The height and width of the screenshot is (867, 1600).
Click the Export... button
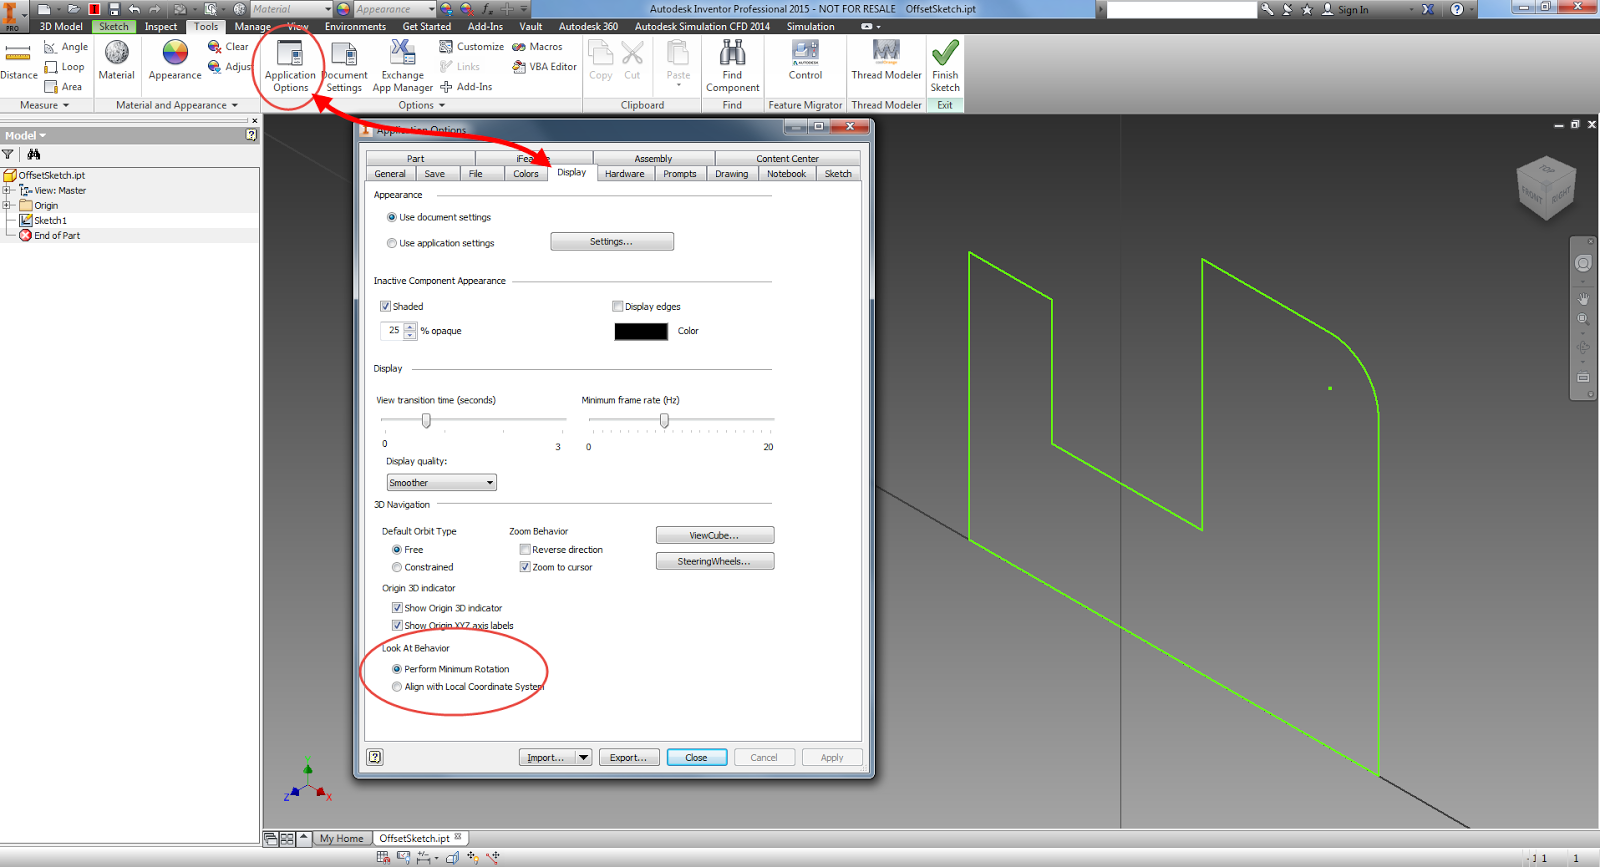(629, 757)
